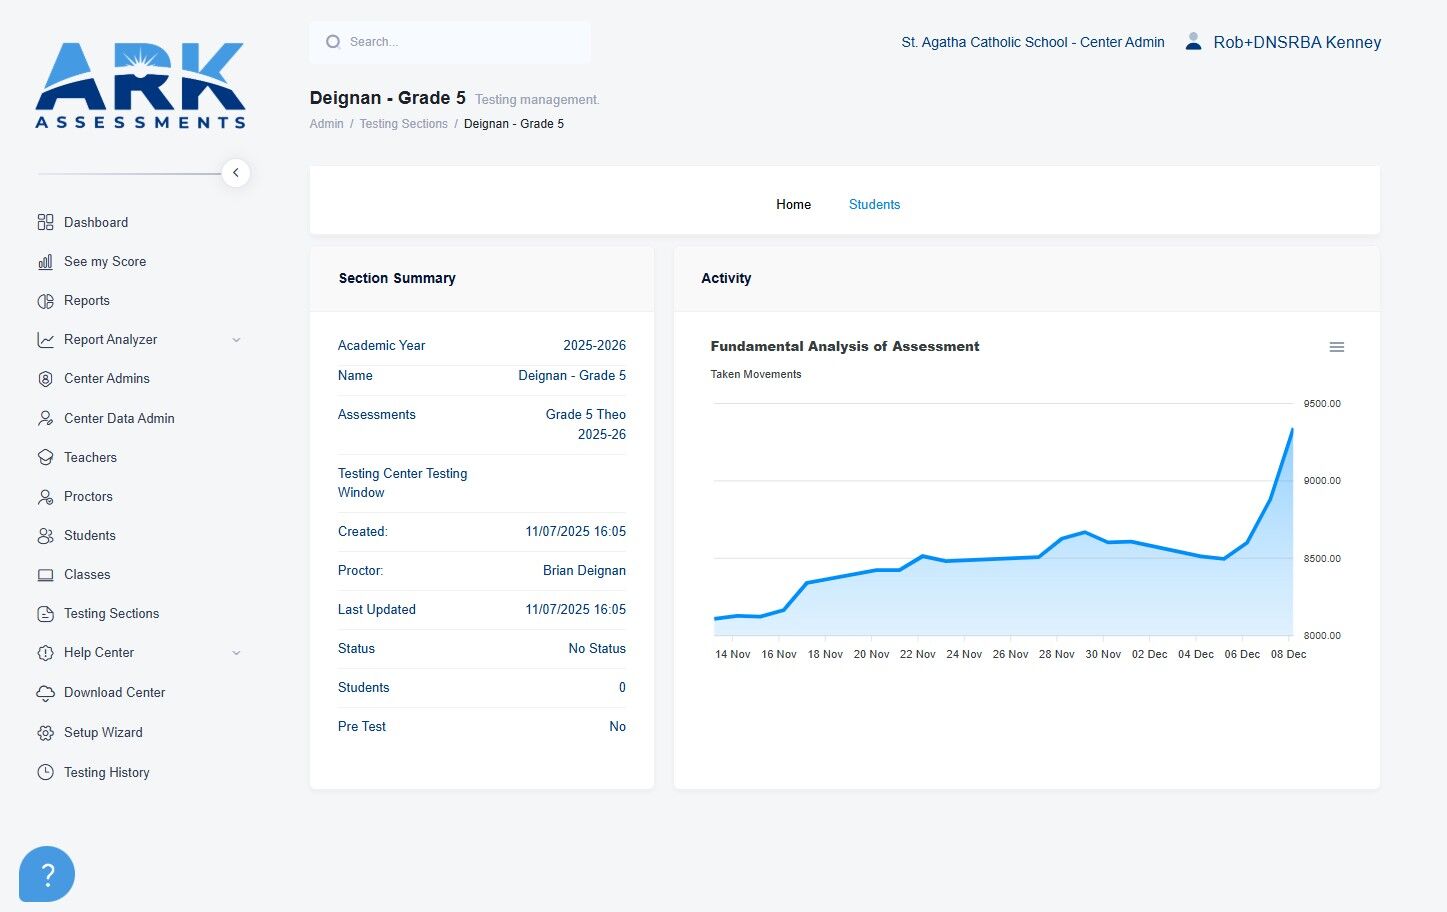This screenshot has height=912, width=1447.
Task: Click the Teachers graduation cap icon
Action: click(x=45, y=457)
